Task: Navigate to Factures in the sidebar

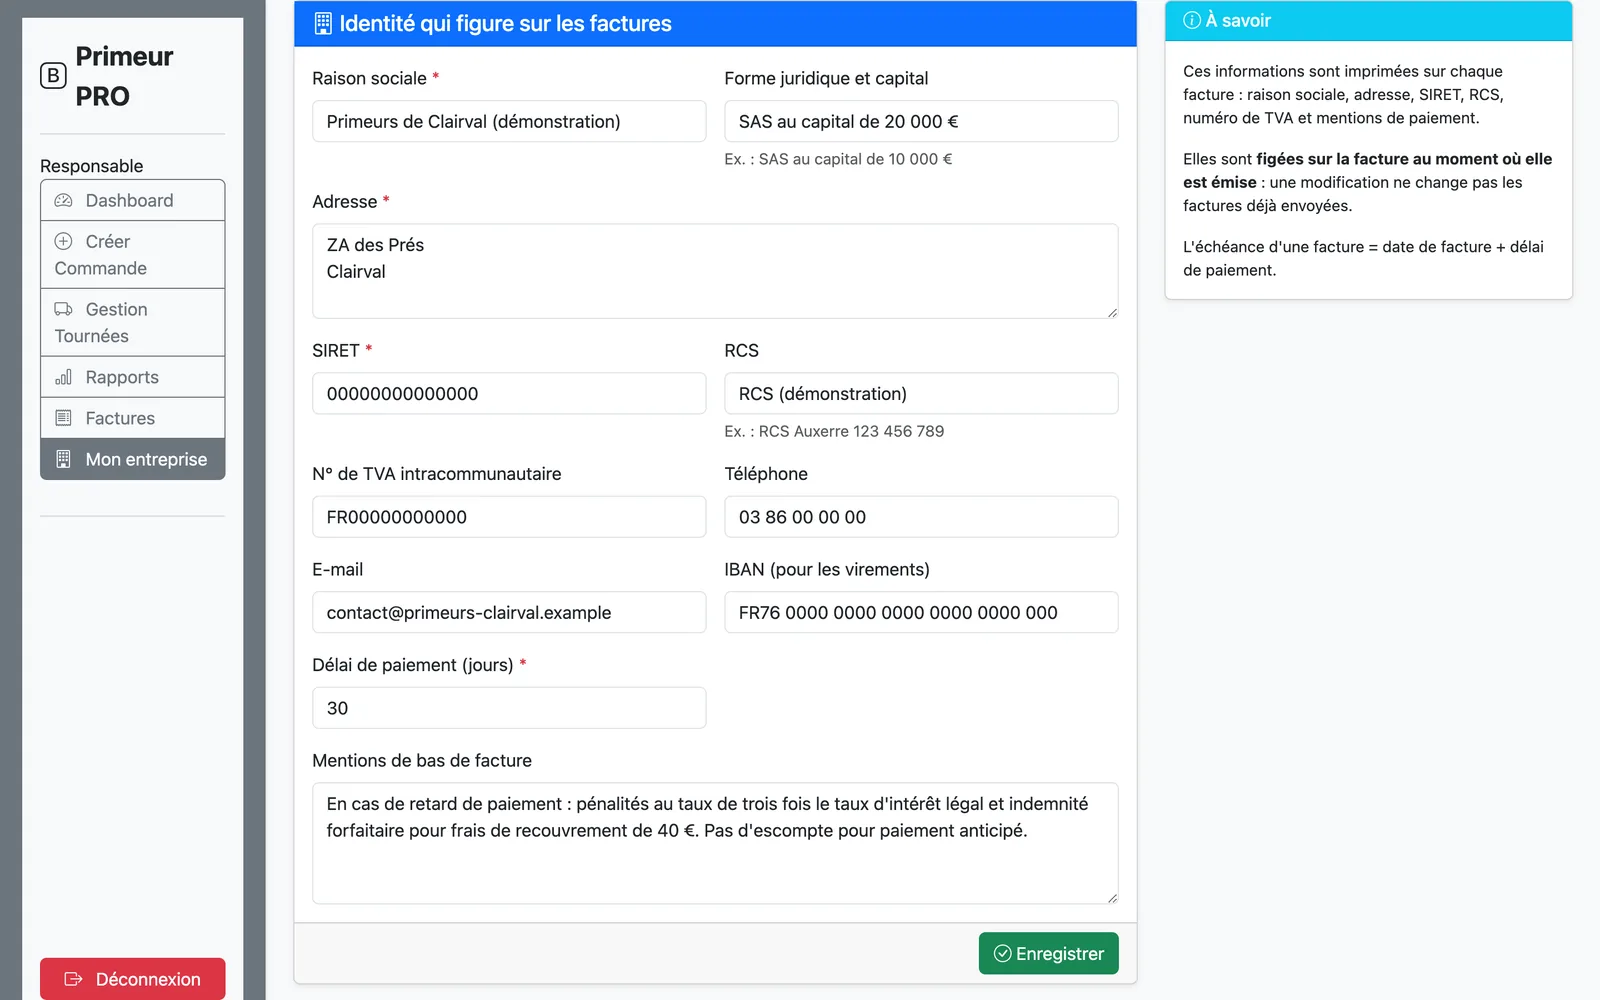Action: click(133, 418)
